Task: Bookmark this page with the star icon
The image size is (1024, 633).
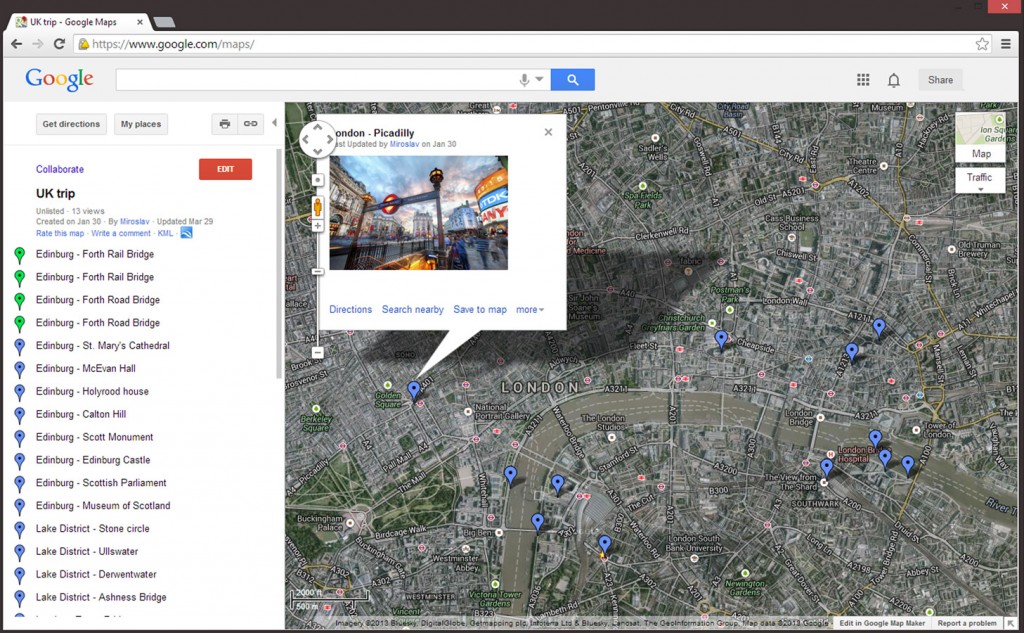Action: pos(982,44)
